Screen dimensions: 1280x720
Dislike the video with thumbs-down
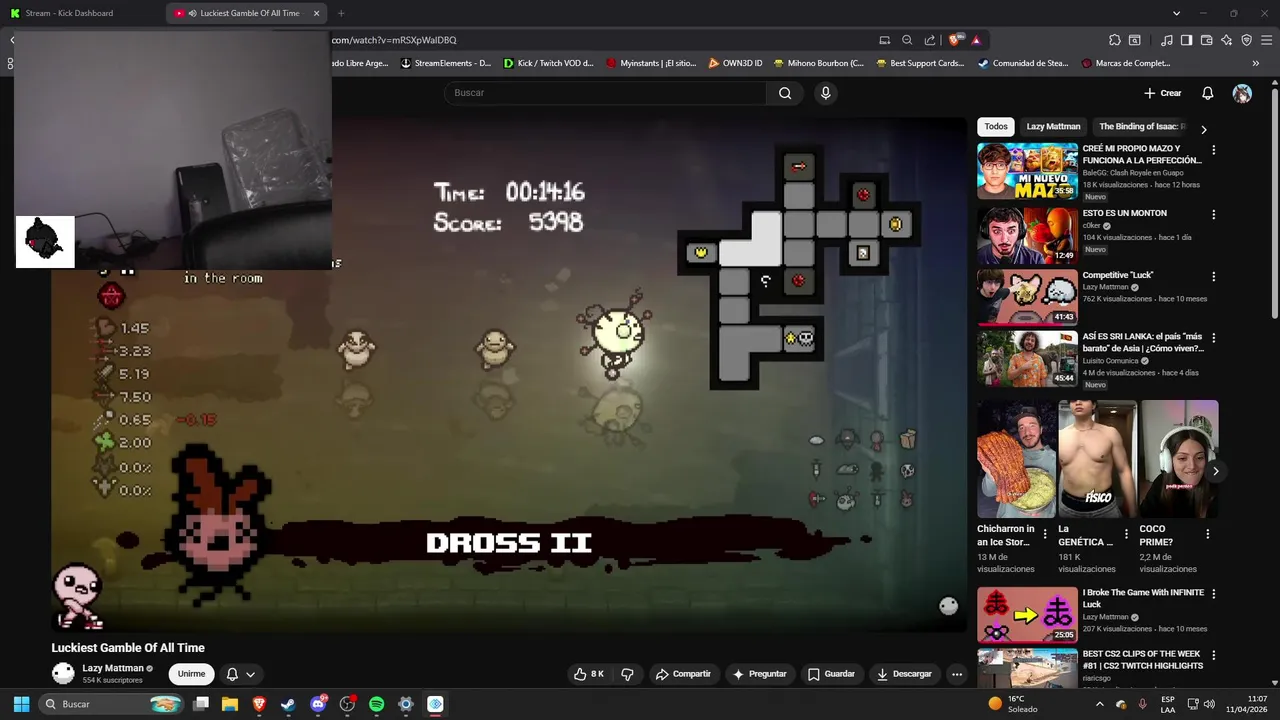click(627, 674)
